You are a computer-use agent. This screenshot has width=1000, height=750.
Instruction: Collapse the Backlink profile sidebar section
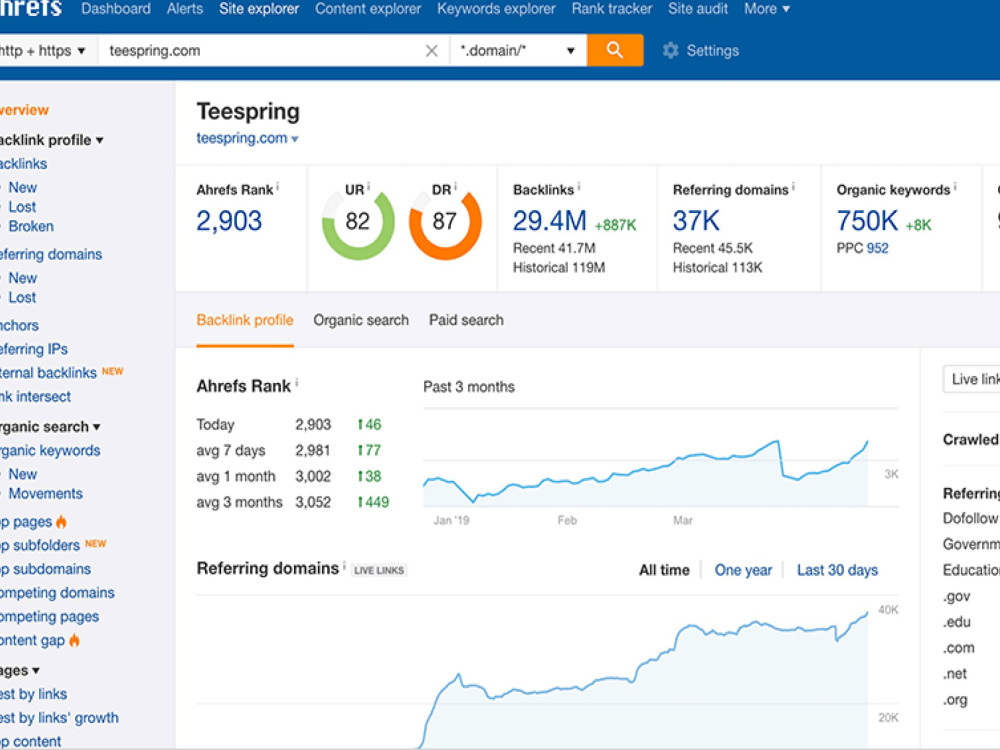[51, 140]
